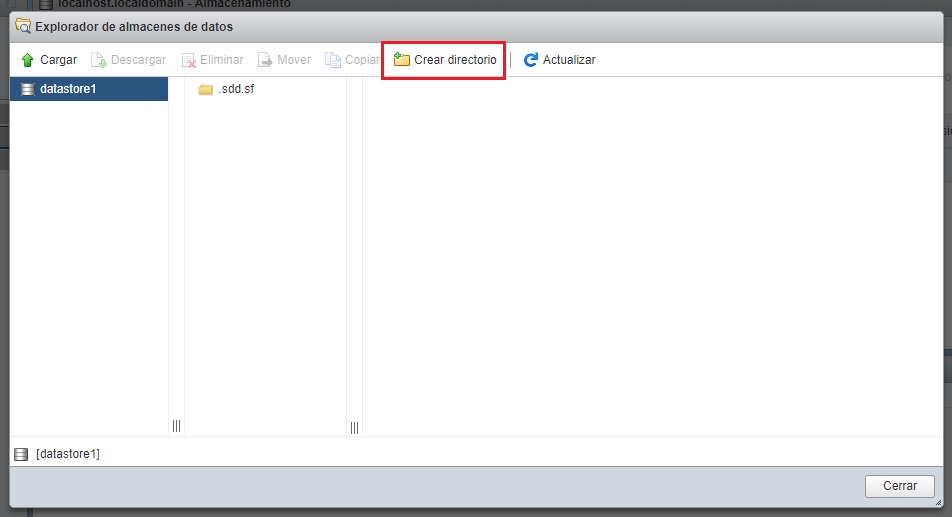Click the Descargar toolbar label
The height and width of the screenshot is (517, 952).
[x=138, y=60]
